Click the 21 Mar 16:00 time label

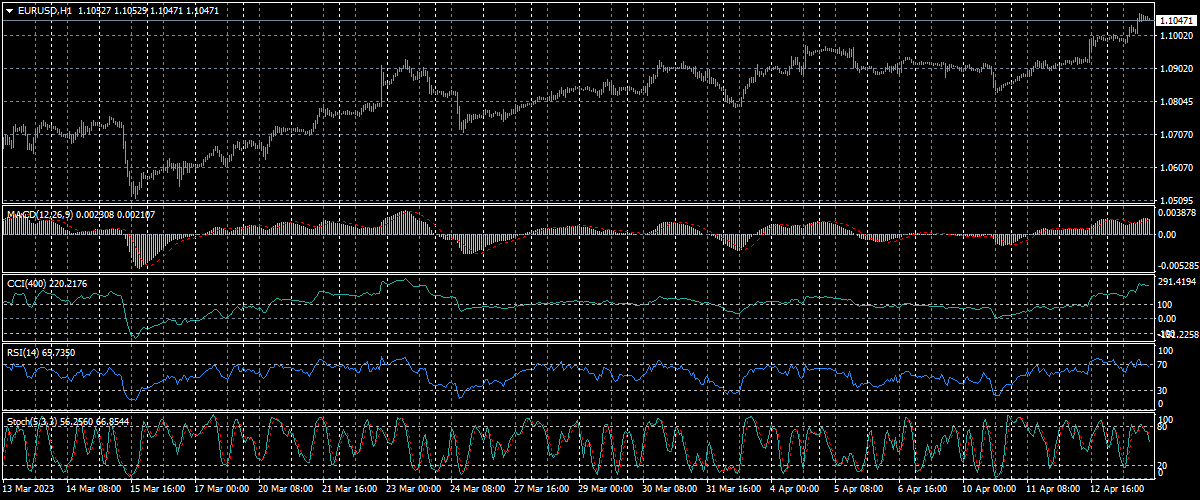click(350, 488)
